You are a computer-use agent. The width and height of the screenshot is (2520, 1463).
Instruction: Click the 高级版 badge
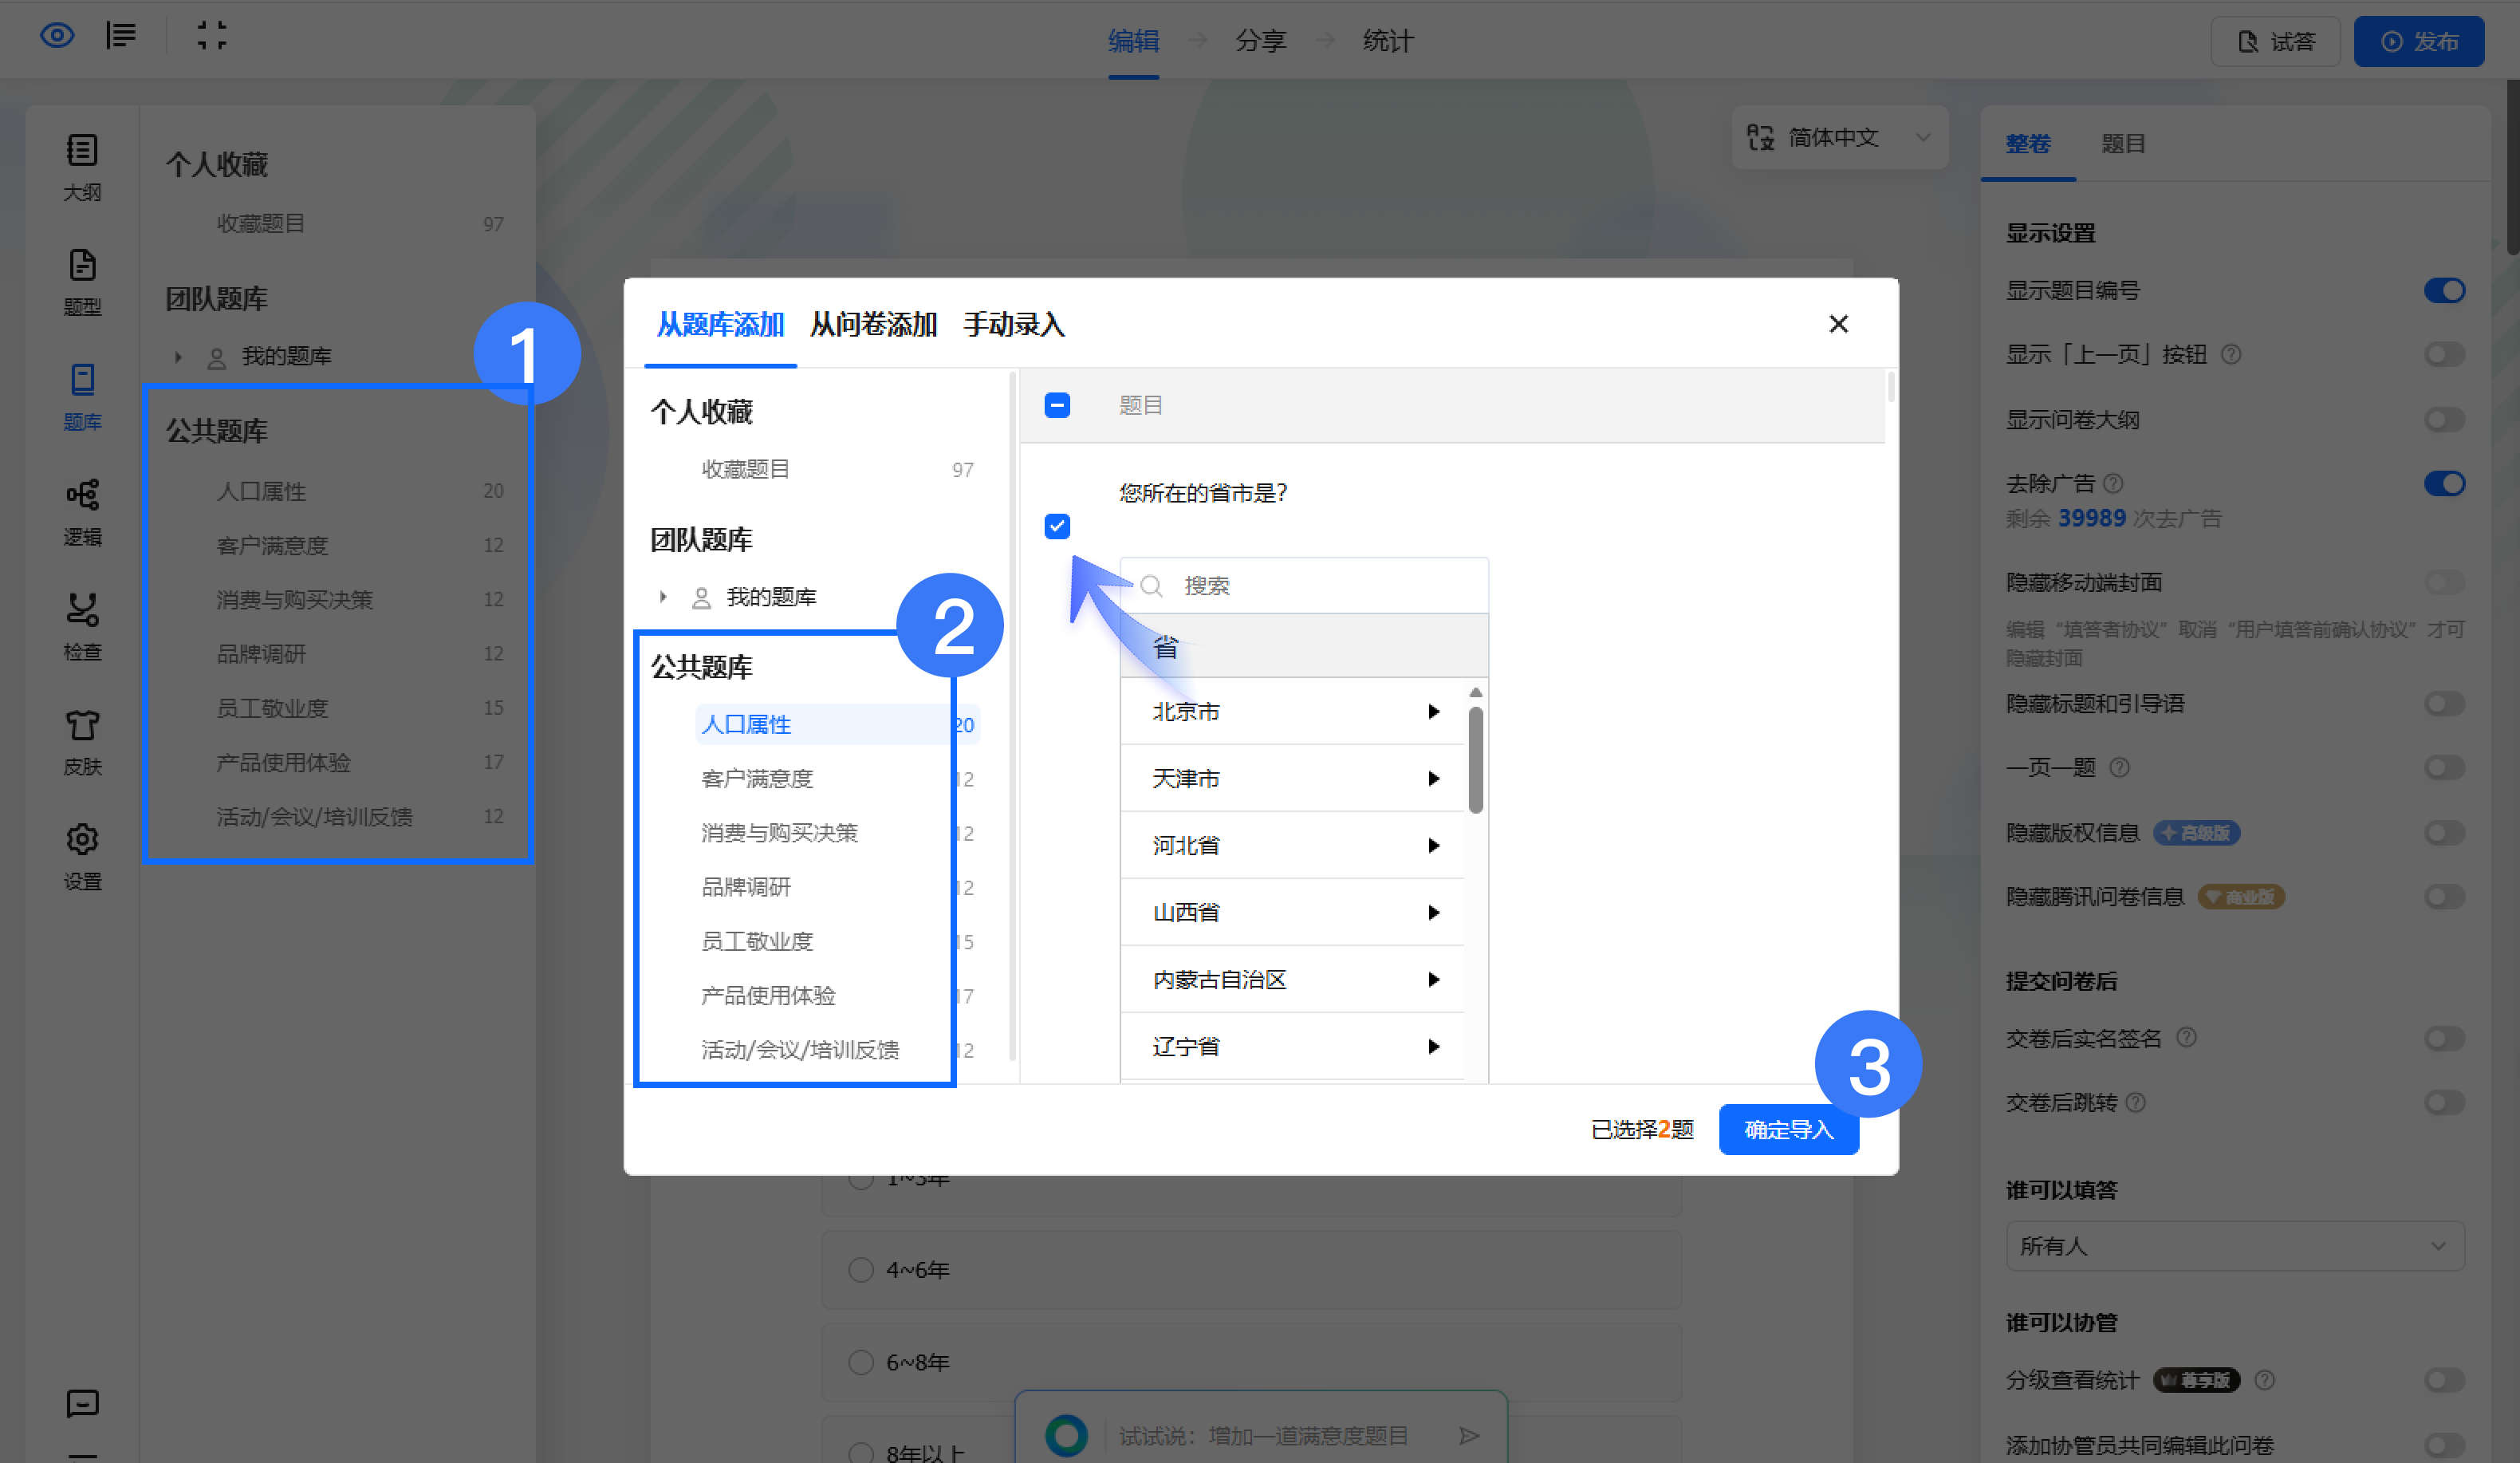click(x=2196, y=833)
